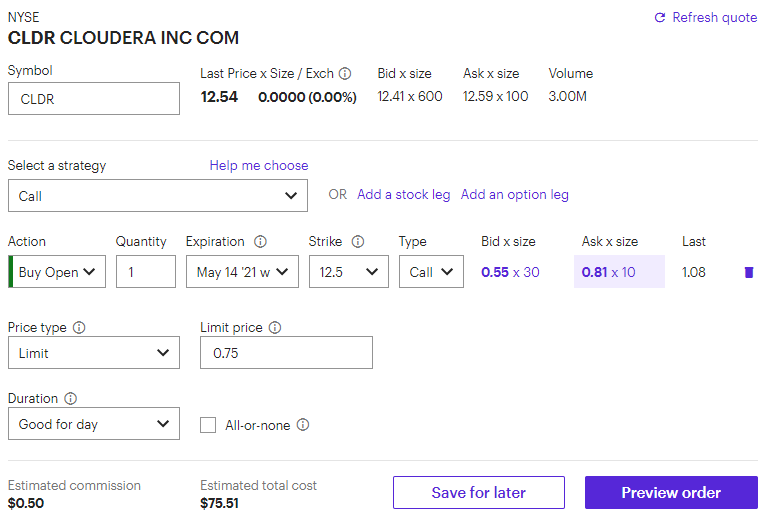Open the strategy dropdown showing Call
The height and width of the screenshot is (532, 770).
click(x=158, y=196)
